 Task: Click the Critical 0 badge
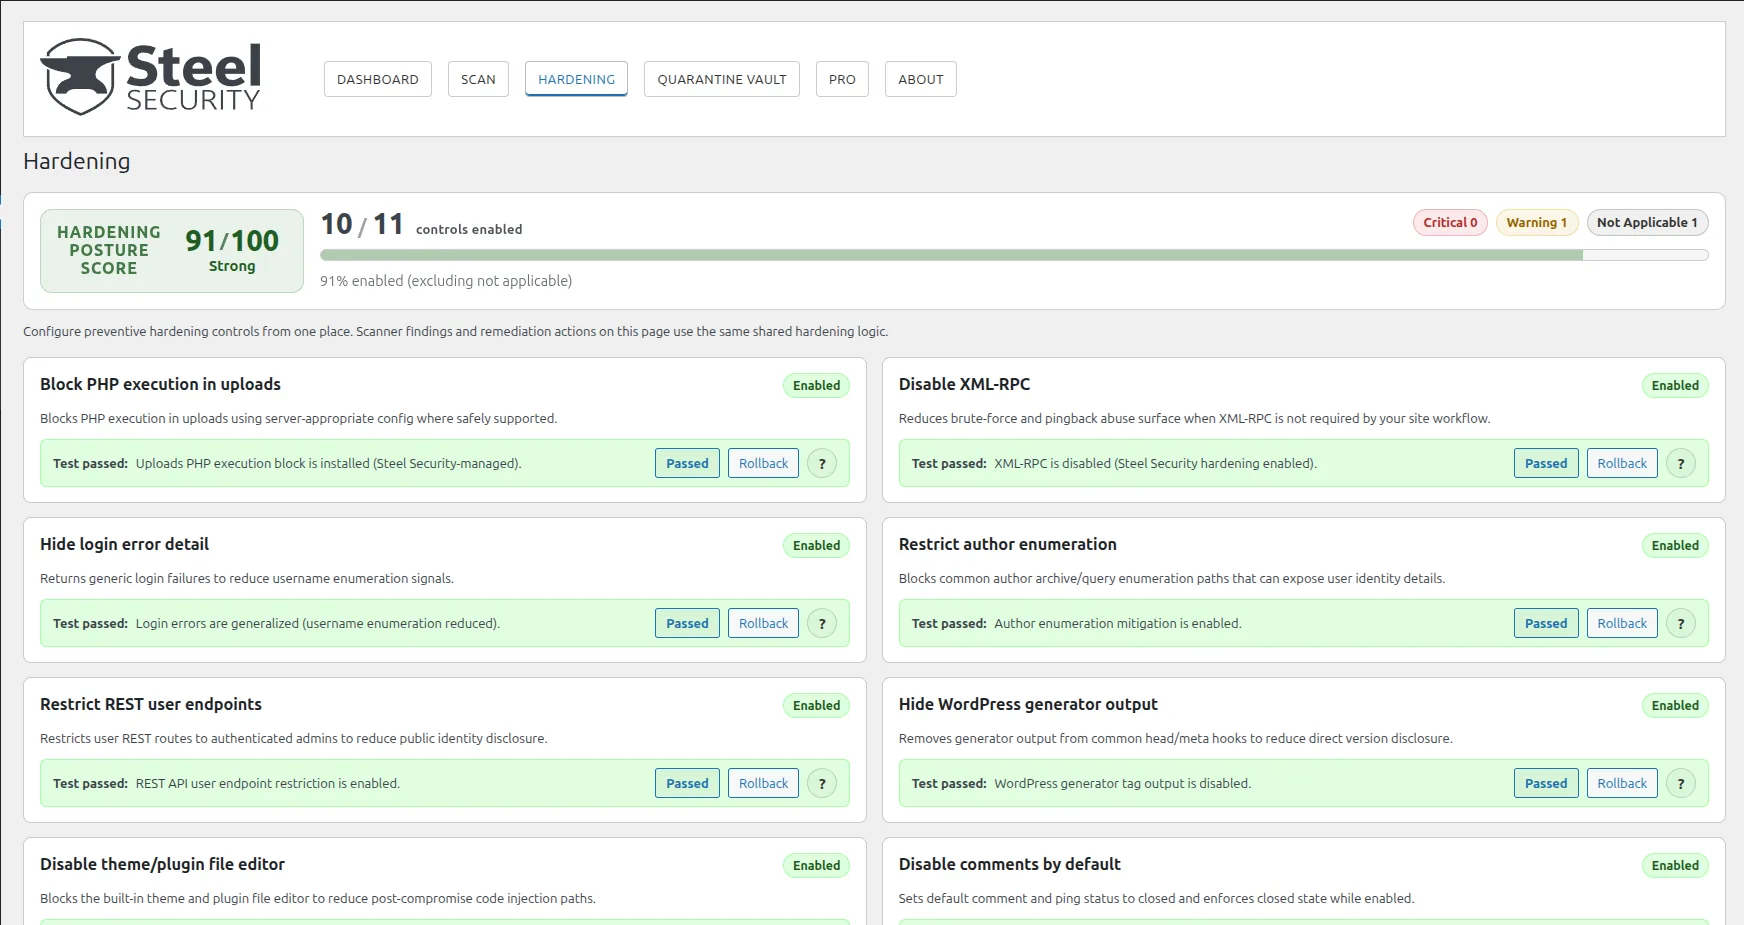(x=1450, y=222)
